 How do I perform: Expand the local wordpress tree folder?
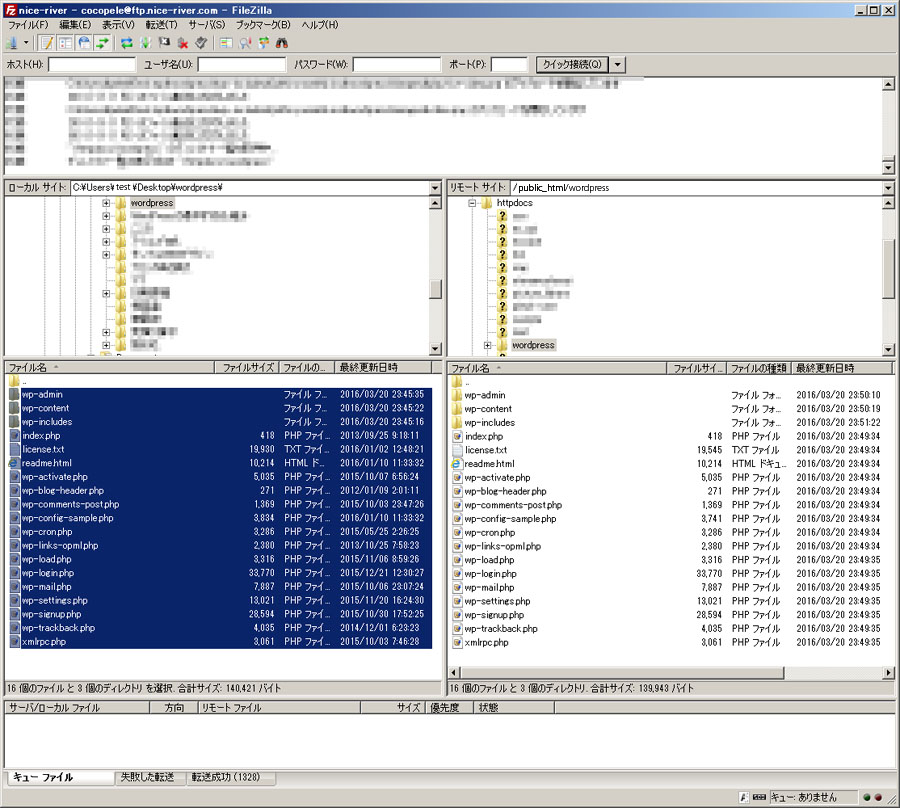[x=106, y=203]
